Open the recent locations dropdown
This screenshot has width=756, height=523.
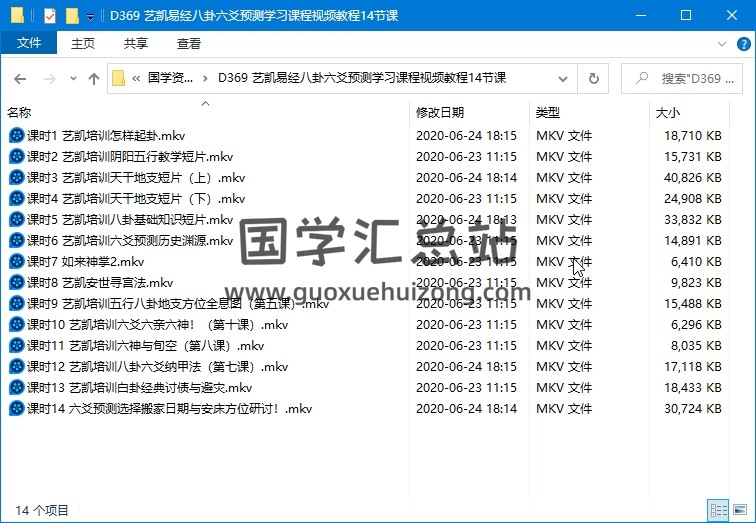coord(72,79)
